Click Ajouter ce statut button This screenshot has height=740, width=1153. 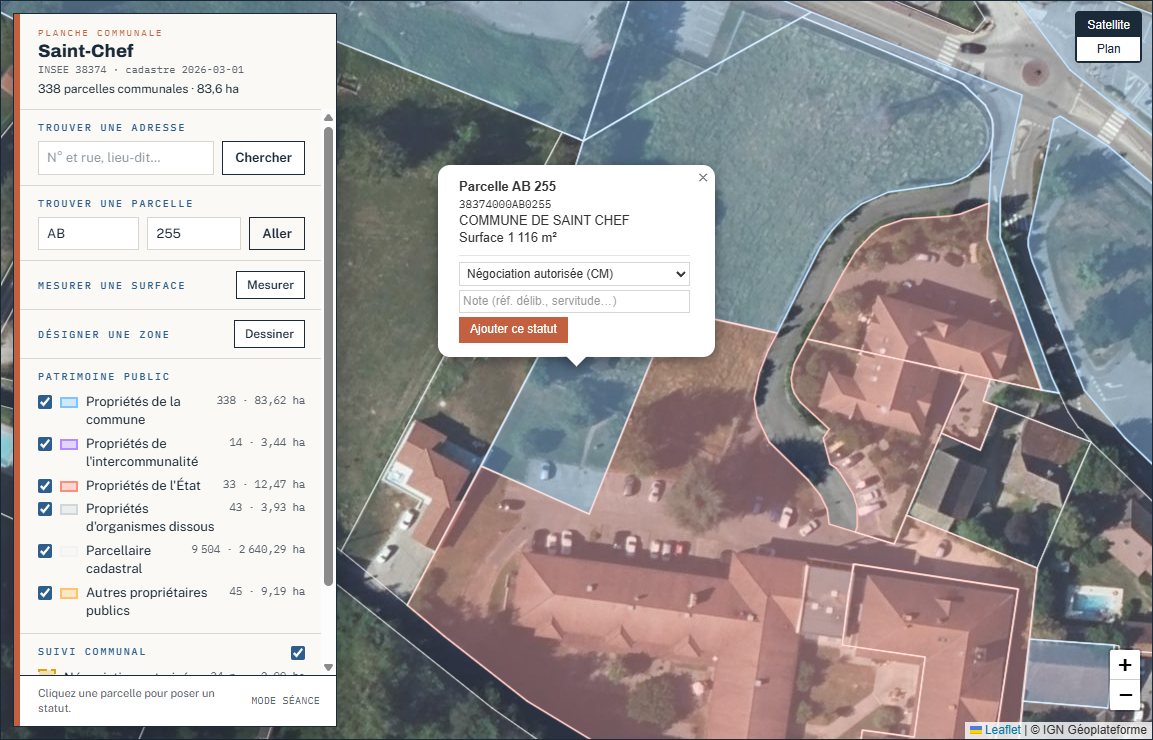point(513,329)
